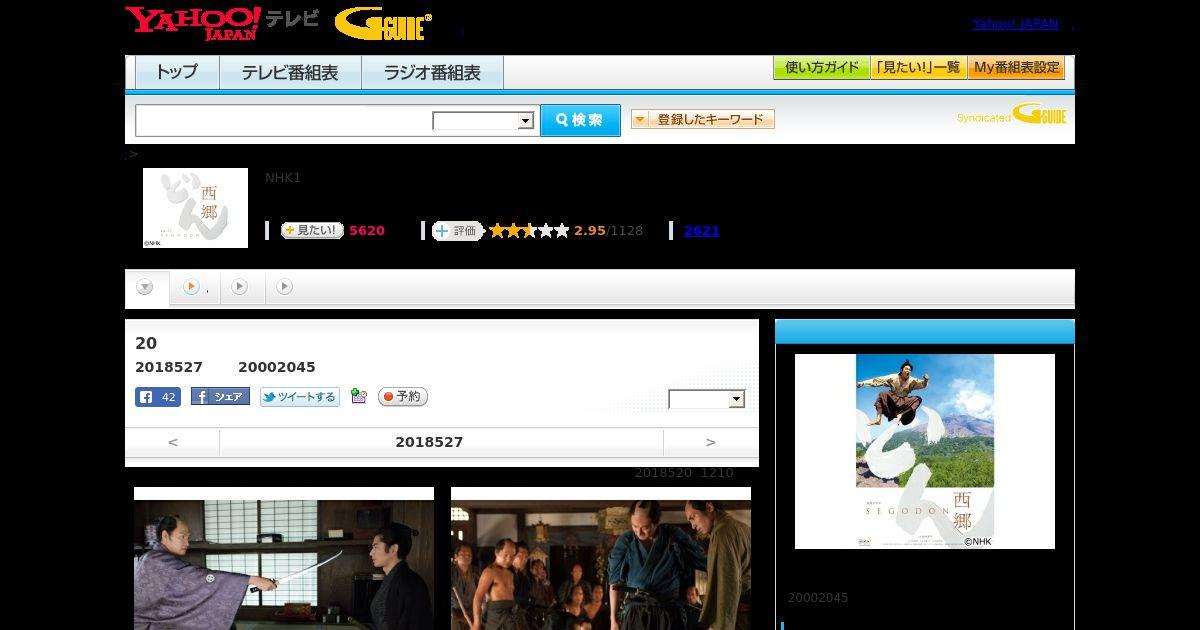Viewport: 1200px width, 630px height.
Task: Open the Segodon program logo thumbnail
Action: 195,208
